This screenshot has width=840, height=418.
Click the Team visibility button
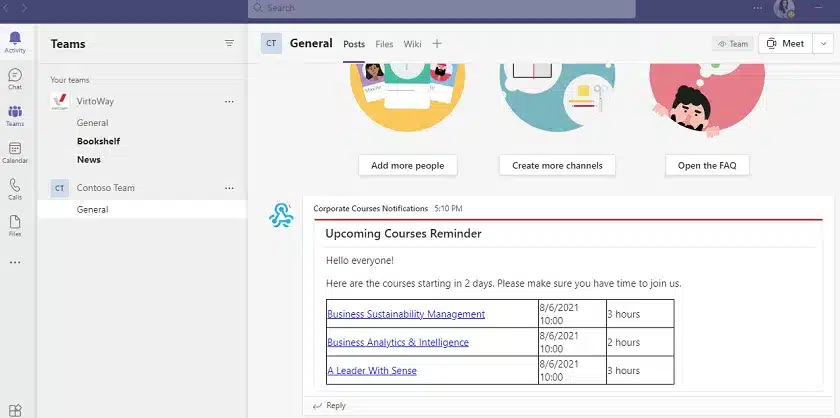click(733, 44)
